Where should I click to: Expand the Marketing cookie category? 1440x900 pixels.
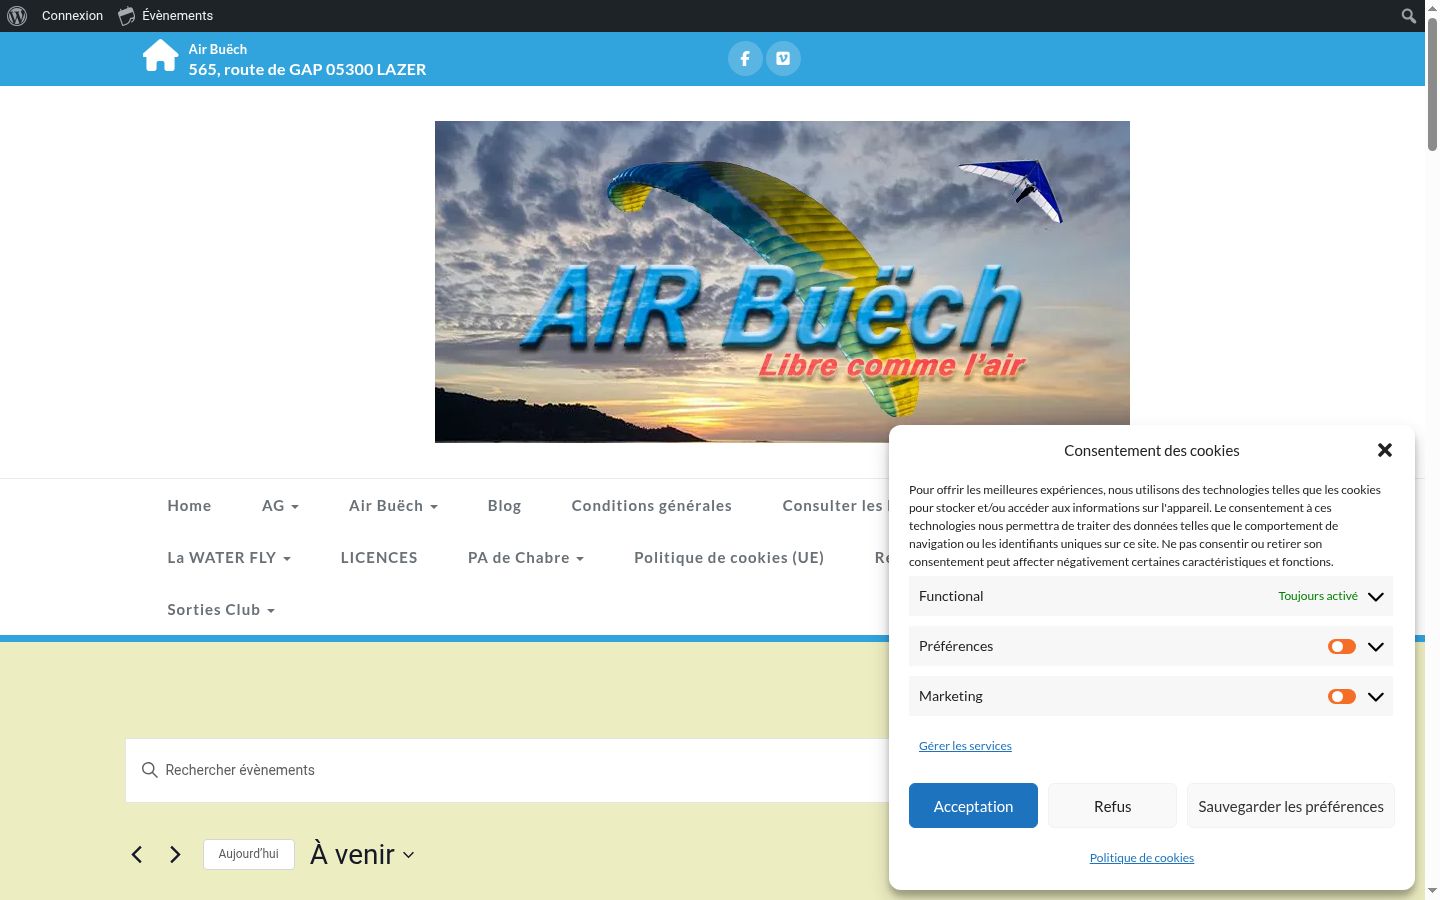1376,696
